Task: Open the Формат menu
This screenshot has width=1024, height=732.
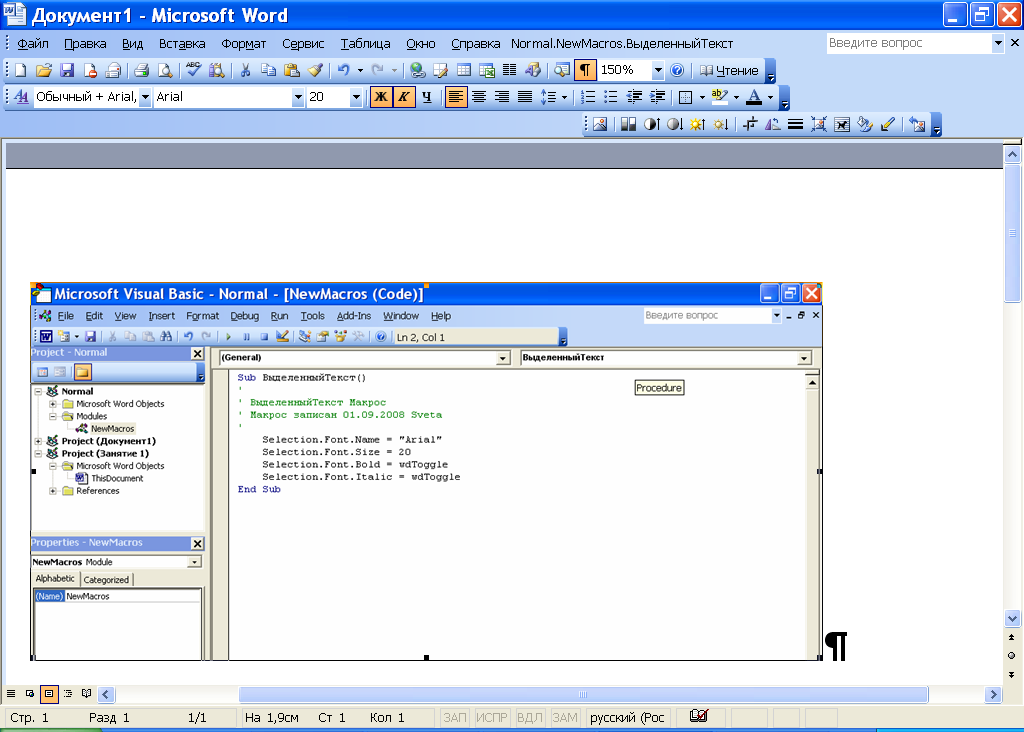Action: coord(244,43)
